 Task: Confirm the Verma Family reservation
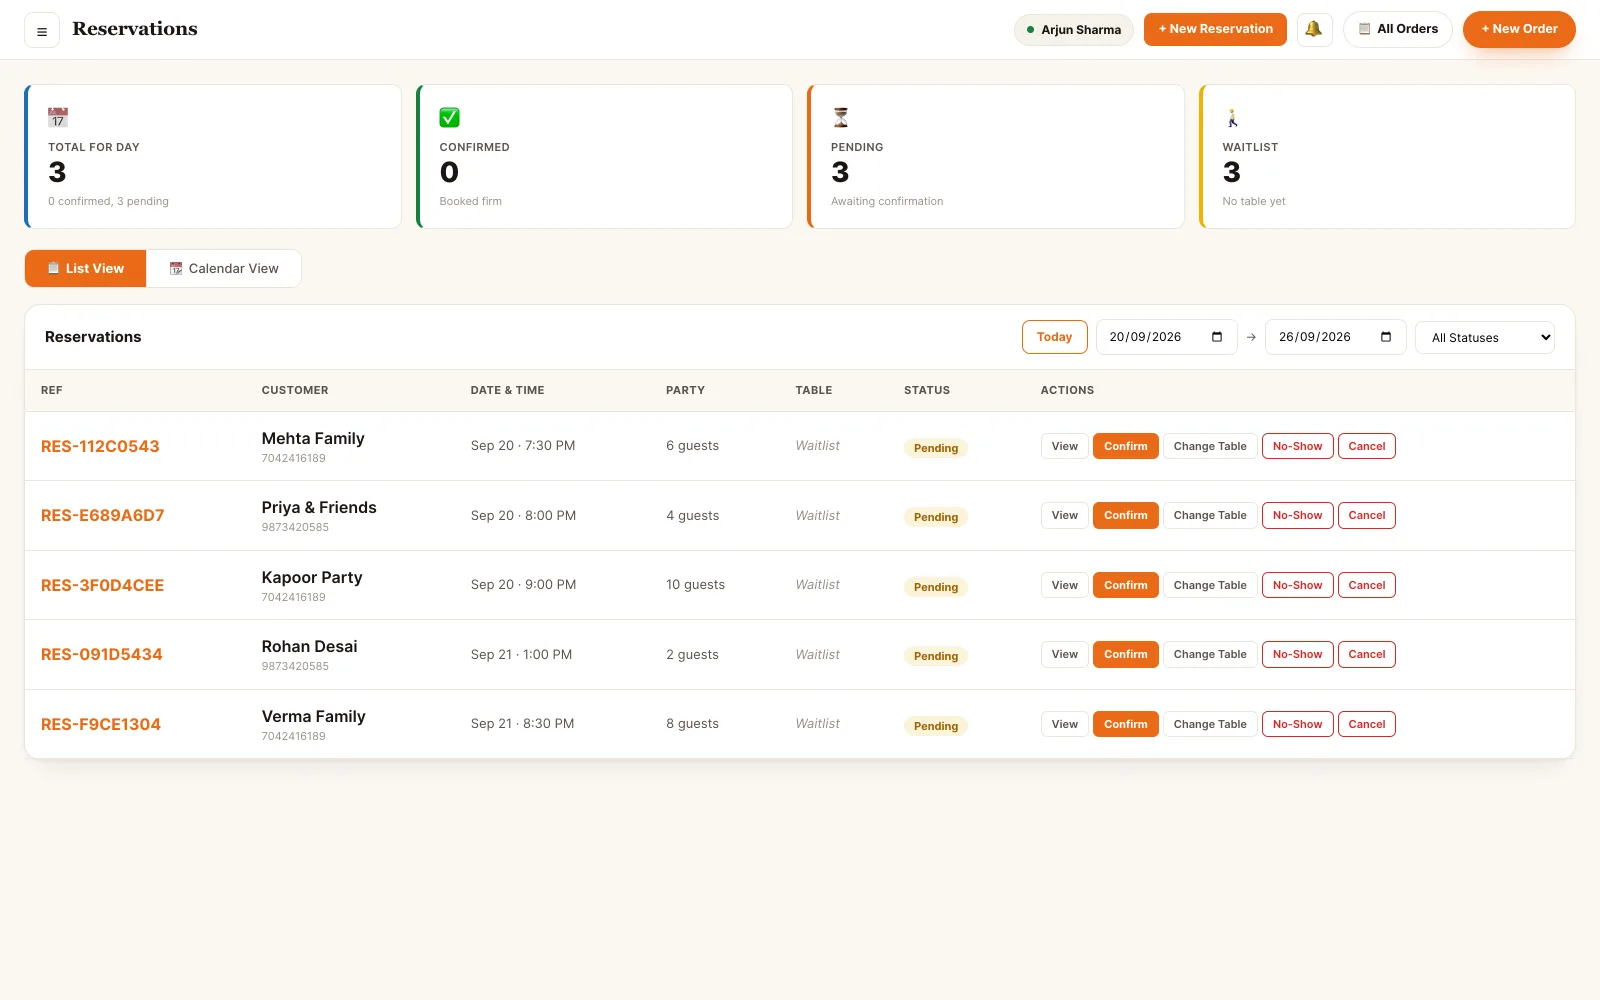tap(1125, 724)
